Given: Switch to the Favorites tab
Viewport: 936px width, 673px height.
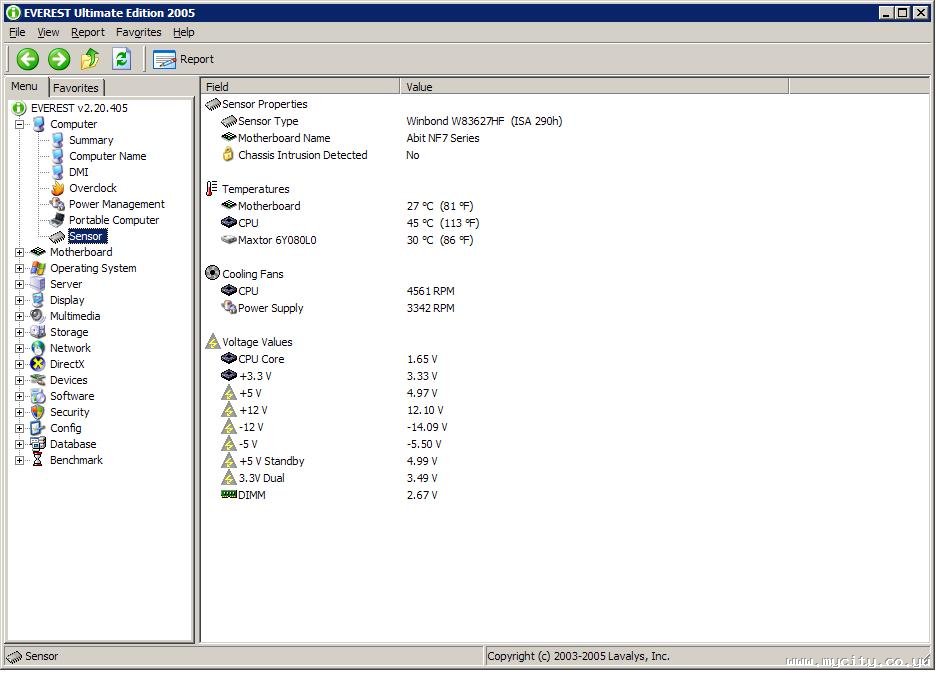Looking at the screenshot, I should pyautogui.click(x=76, y=88).
